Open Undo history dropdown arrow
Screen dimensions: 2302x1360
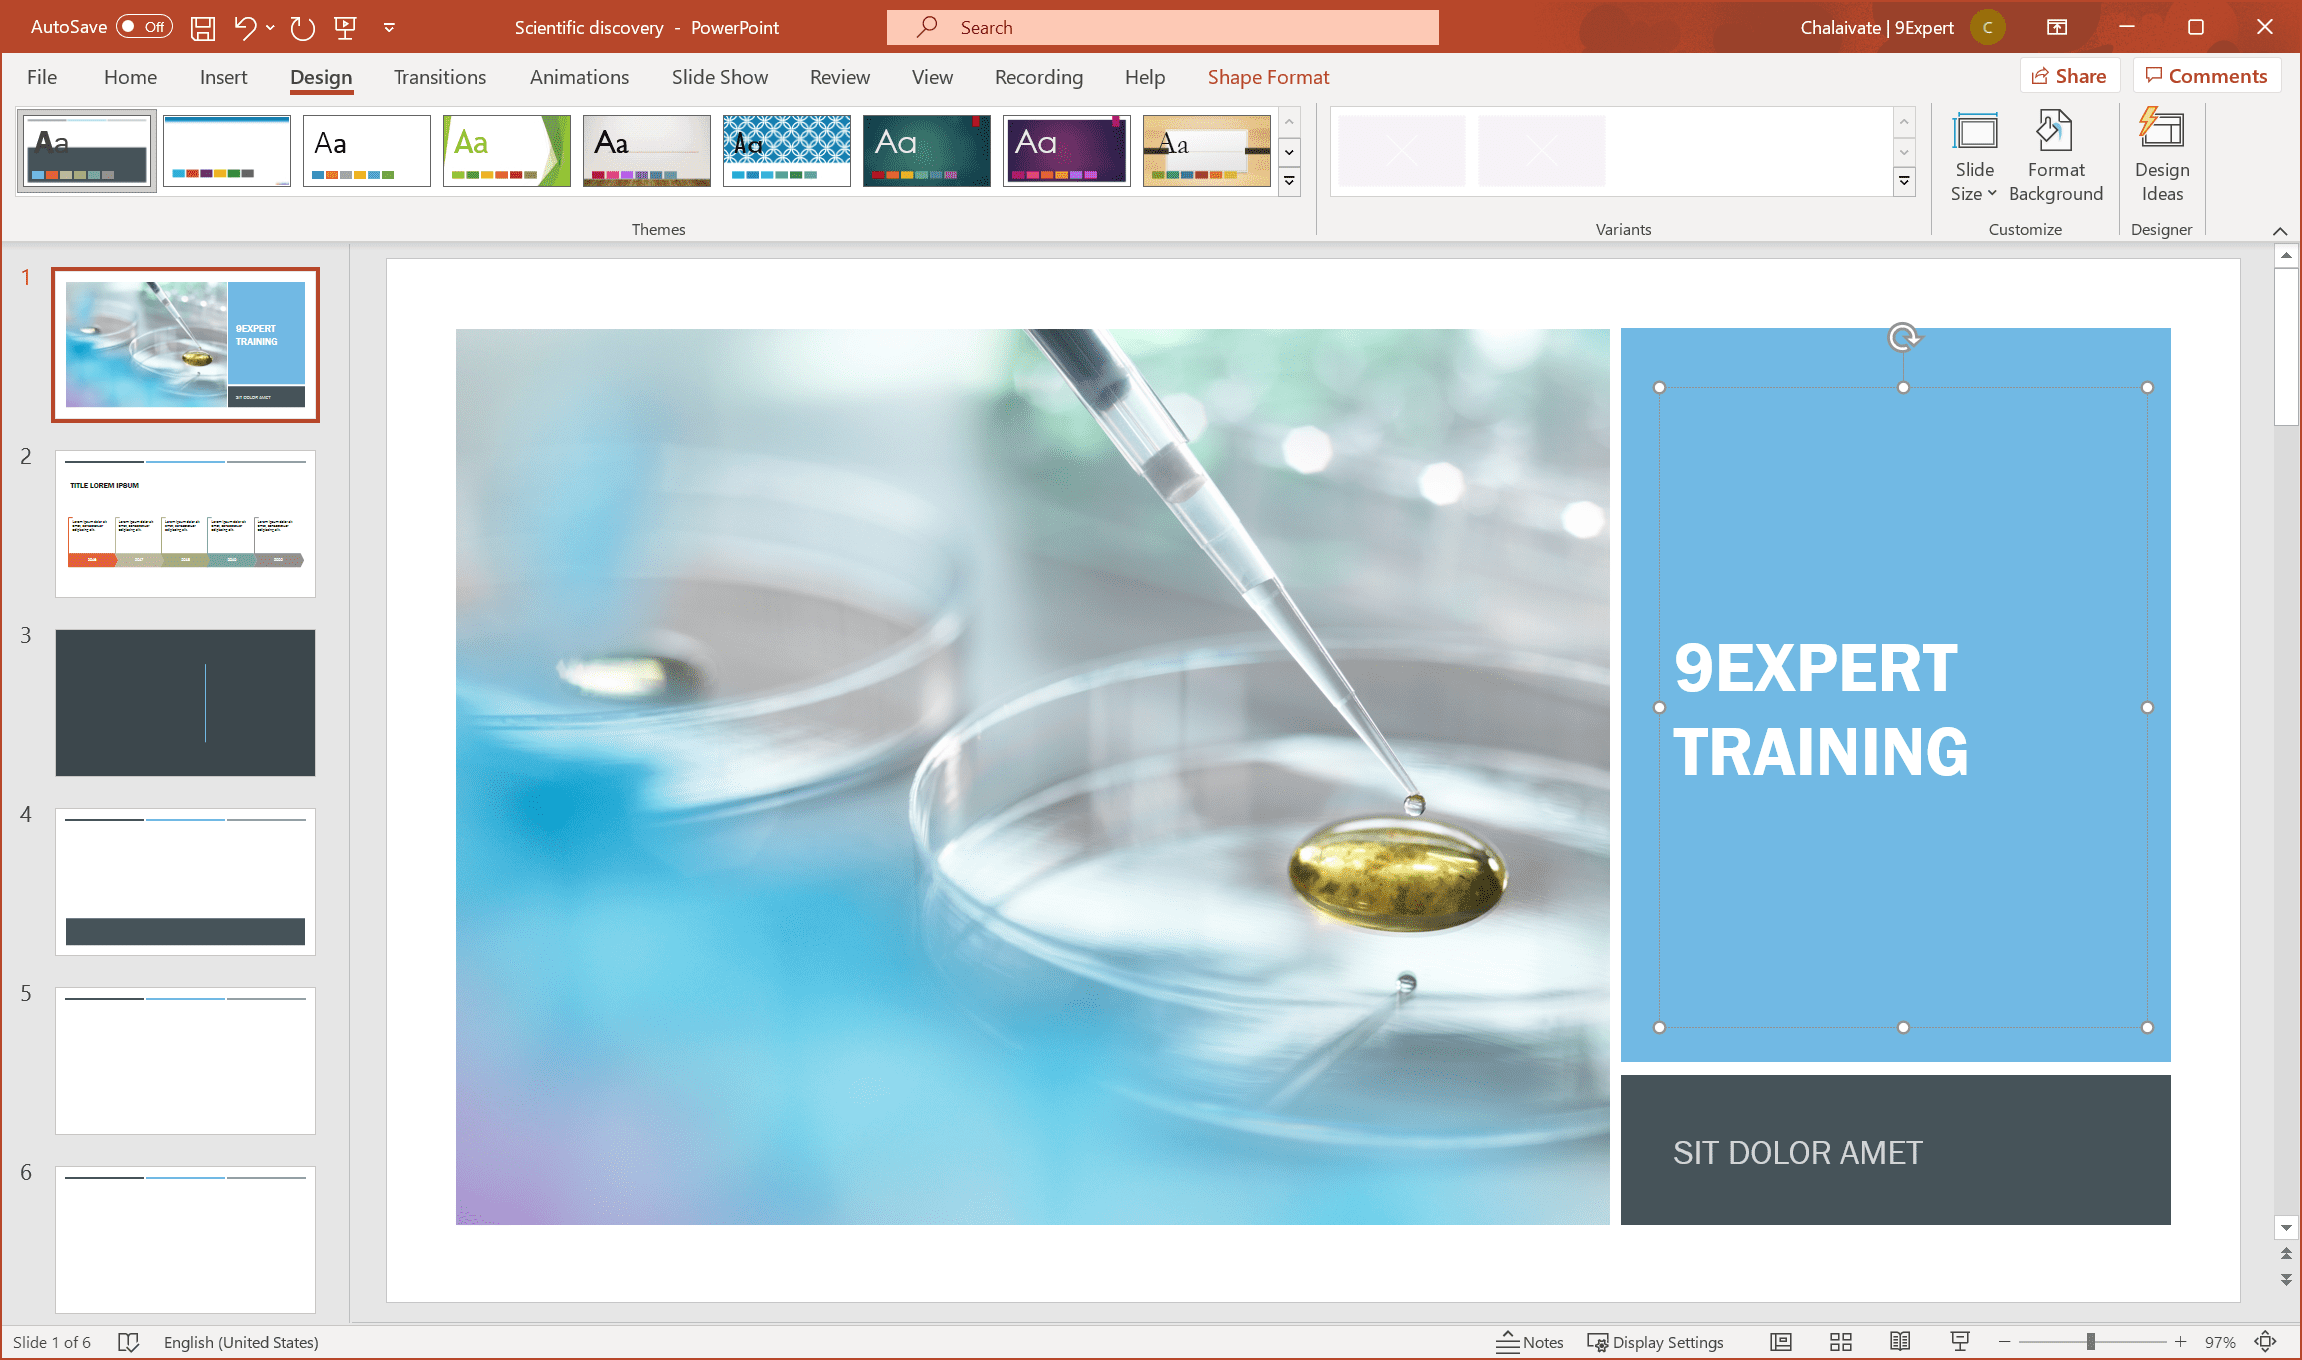(x=270, y=28)
